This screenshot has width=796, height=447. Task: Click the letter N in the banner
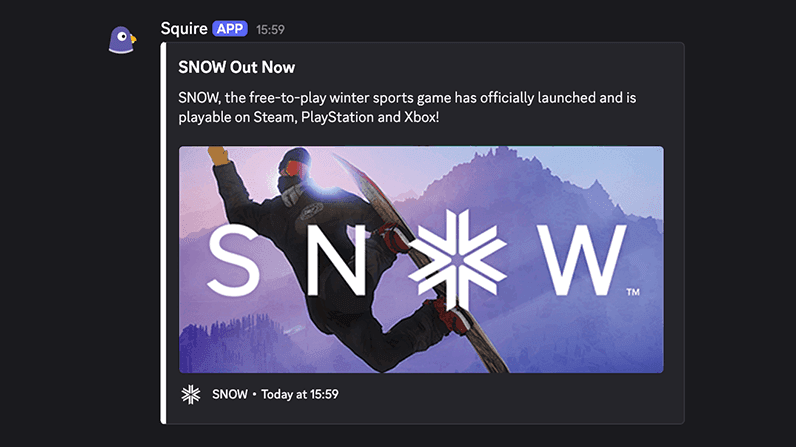(336, 260)
